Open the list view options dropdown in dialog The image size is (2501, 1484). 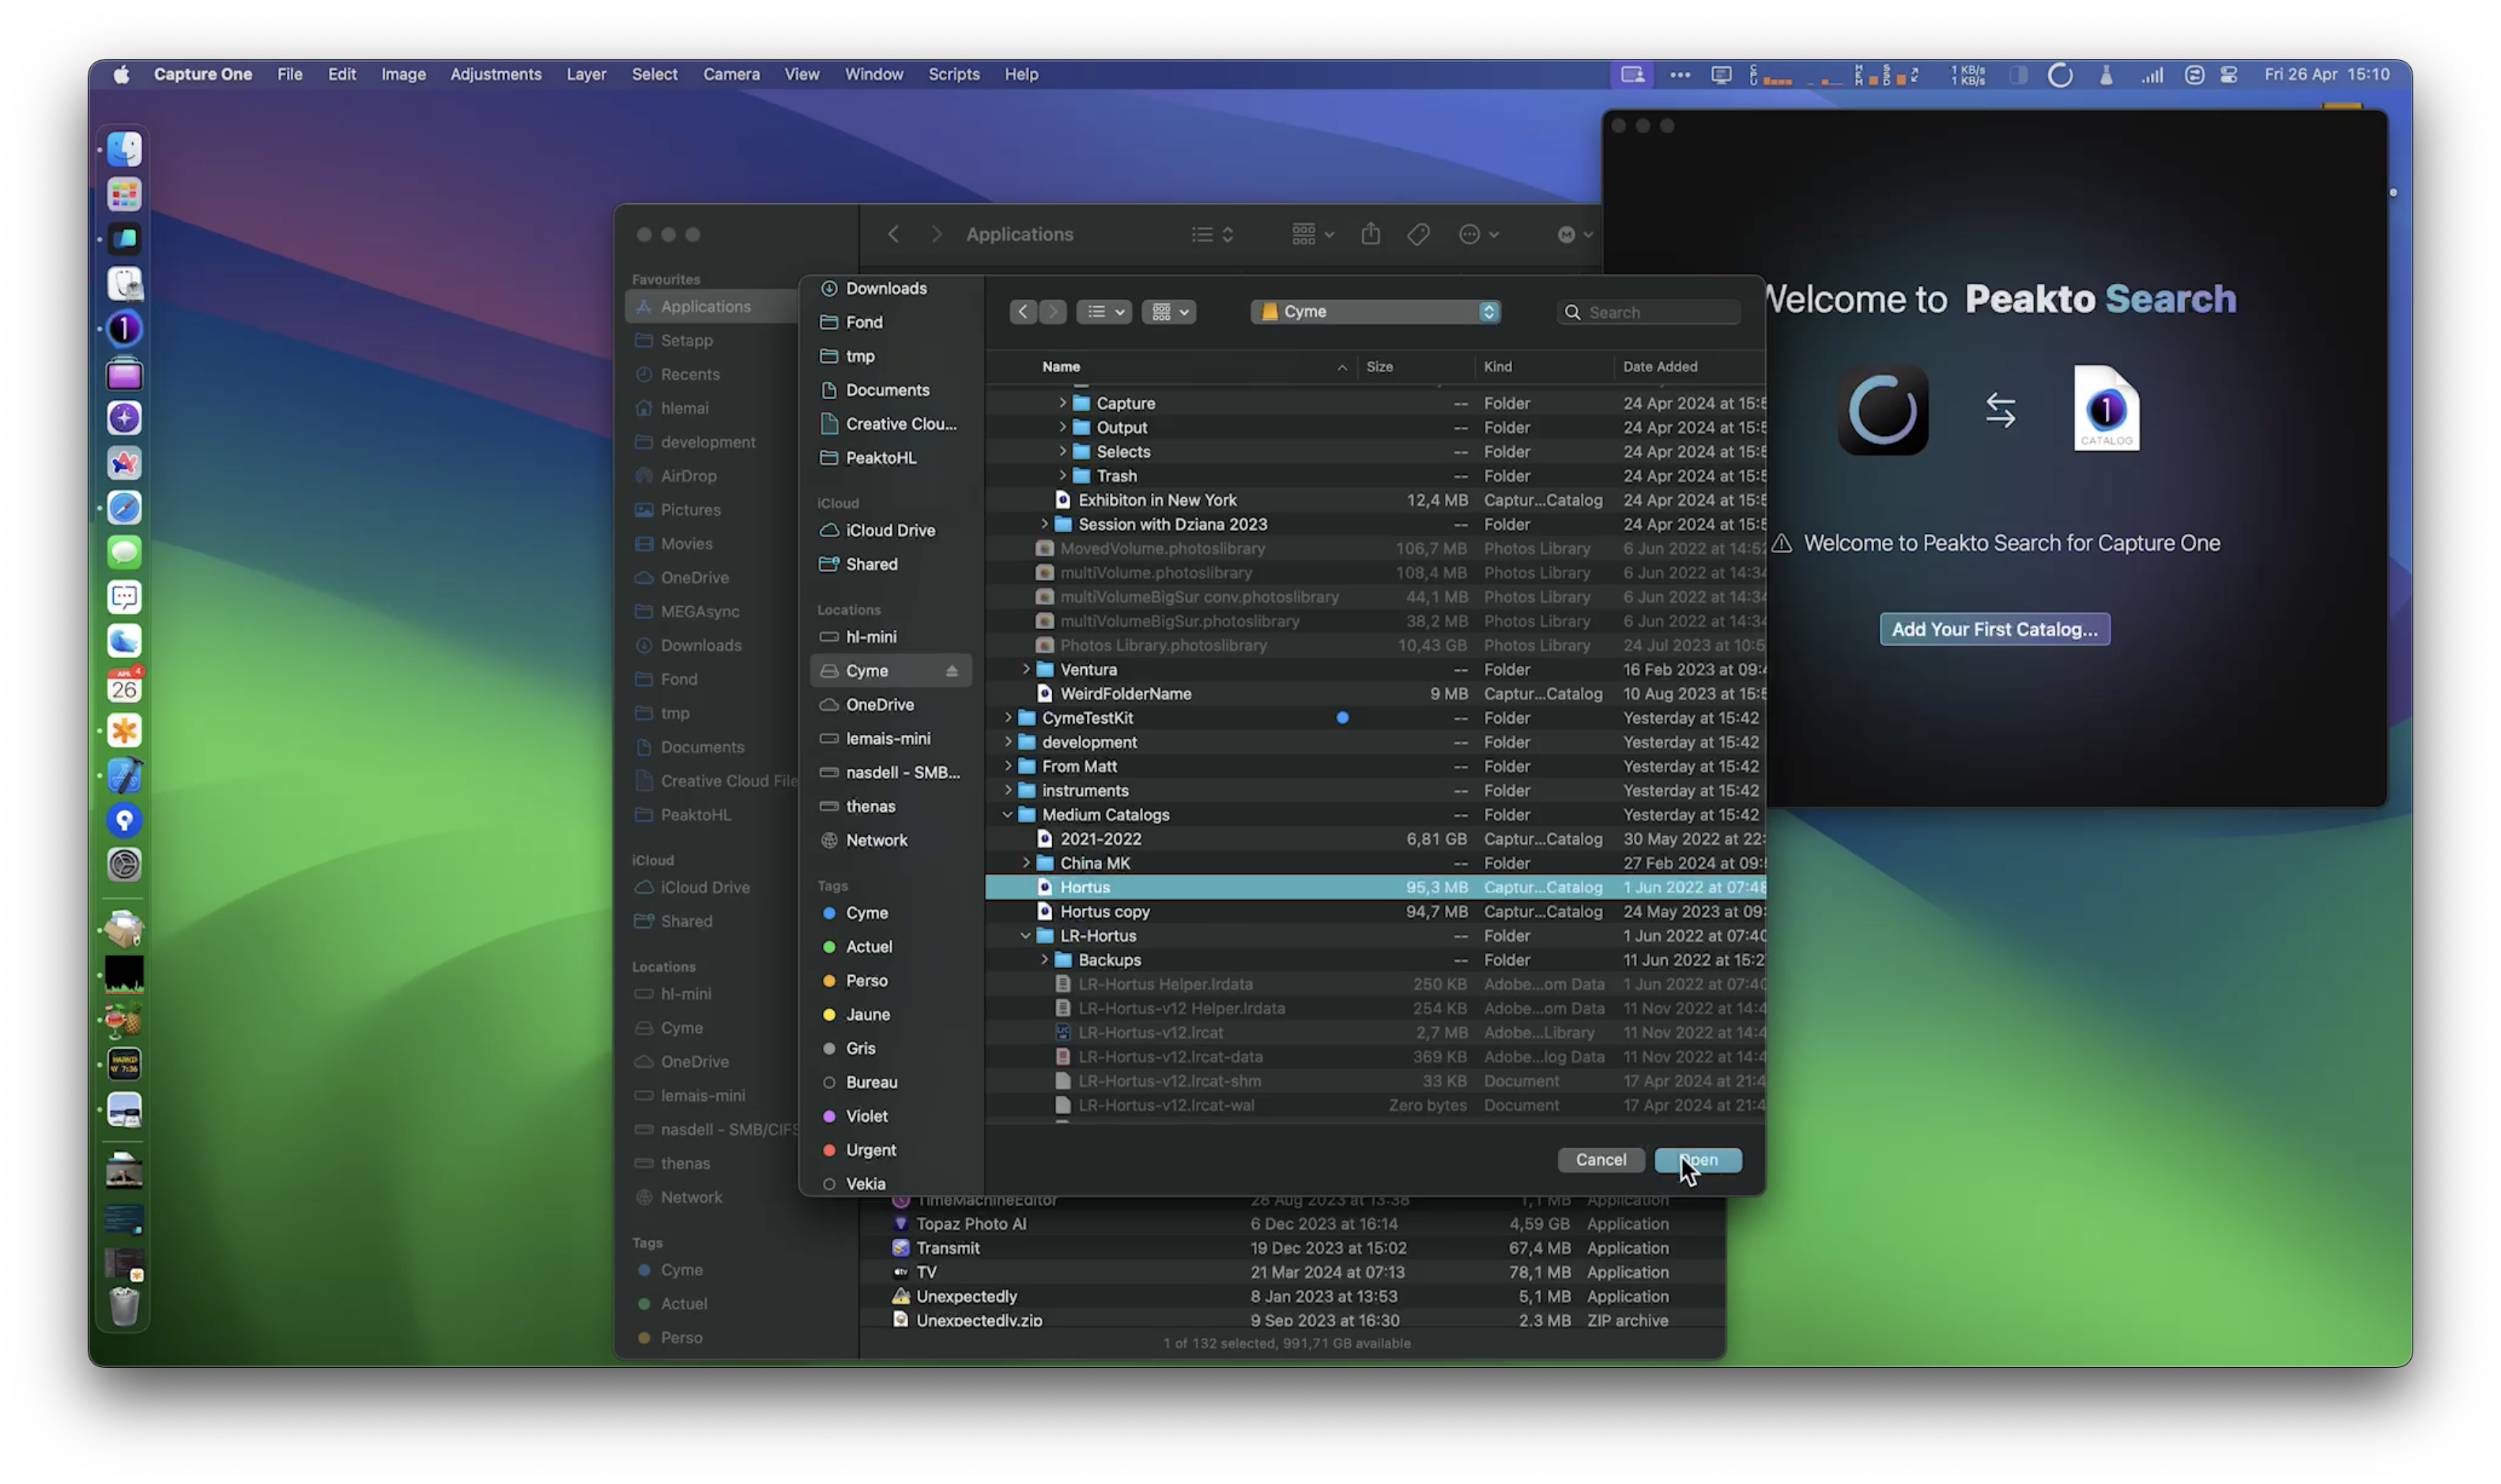[x=1103, y=312]
